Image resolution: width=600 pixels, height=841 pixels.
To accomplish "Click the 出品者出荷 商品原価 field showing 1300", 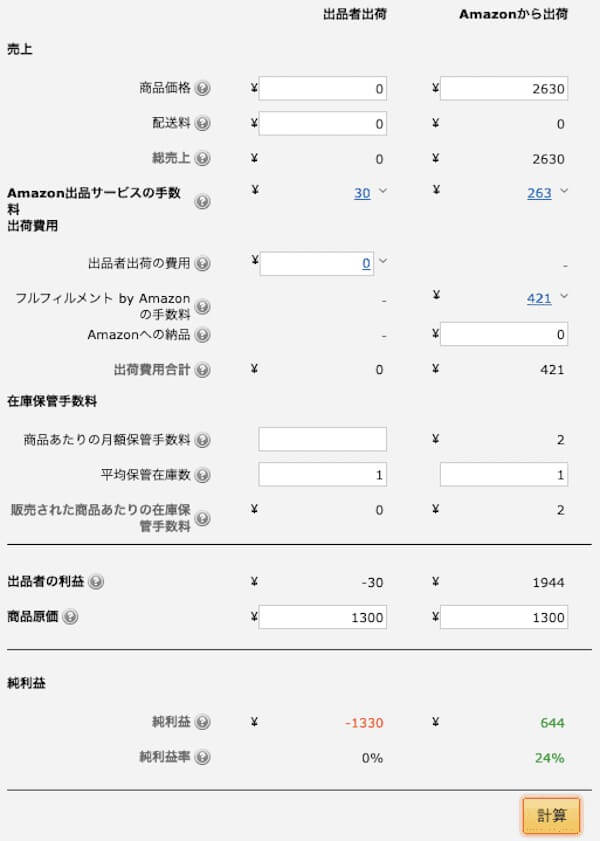I will click(x=323, y=617).
